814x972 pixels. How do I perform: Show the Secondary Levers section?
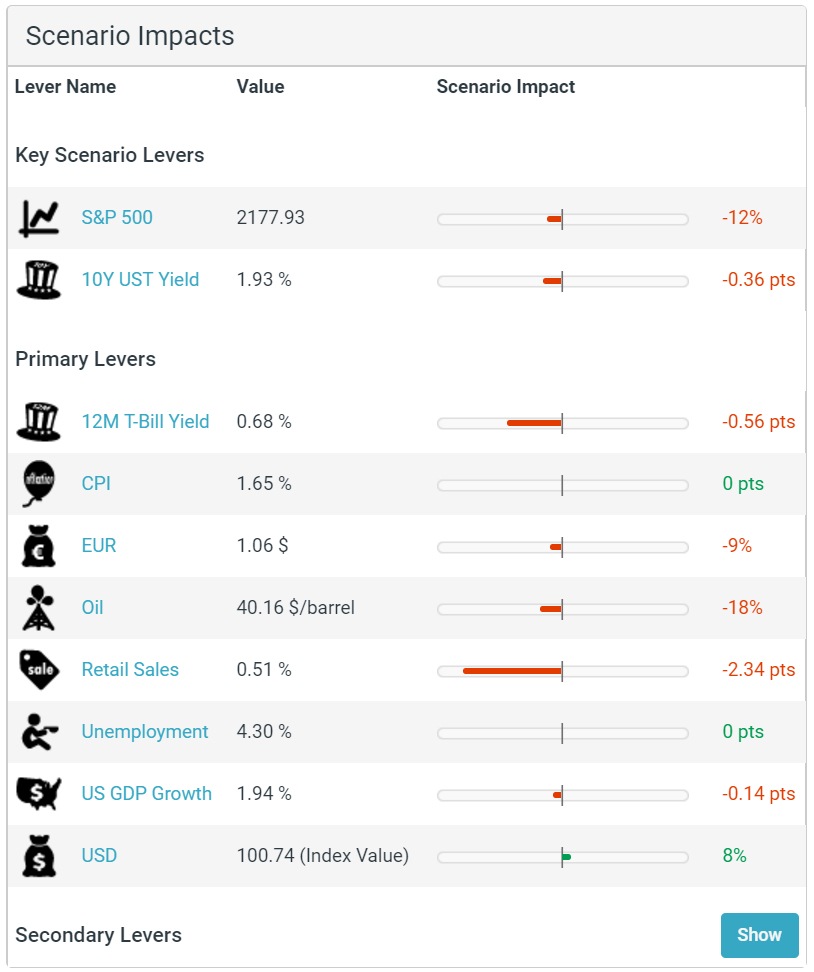759,935
